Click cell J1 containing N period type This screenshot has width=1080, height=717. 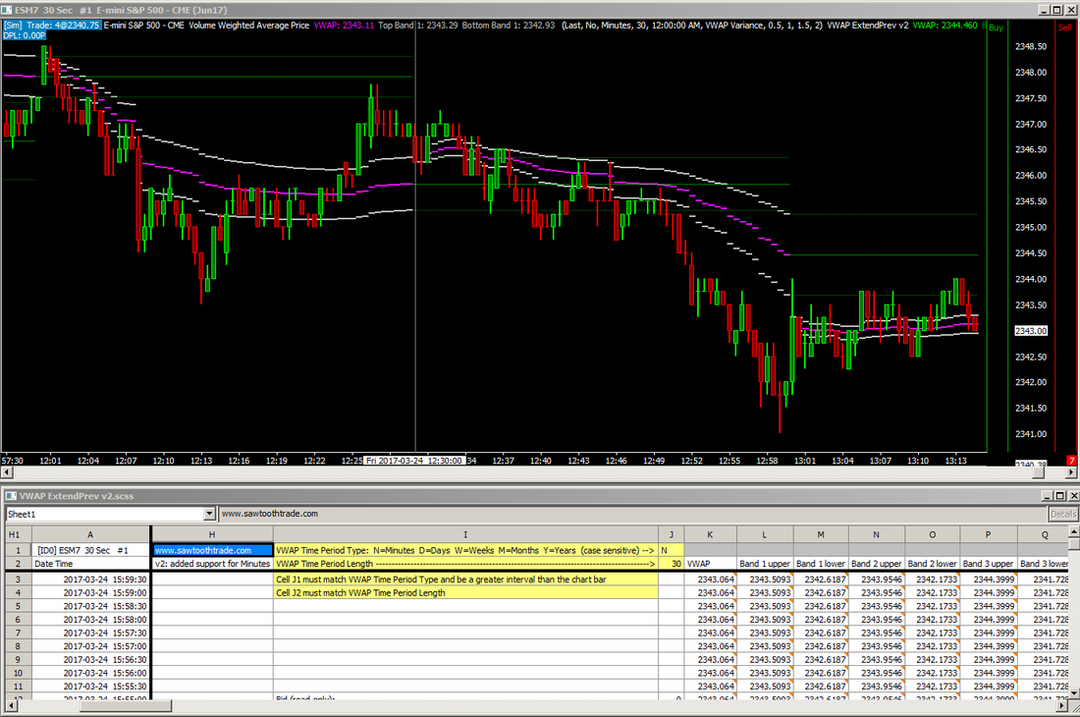[671, 549]
